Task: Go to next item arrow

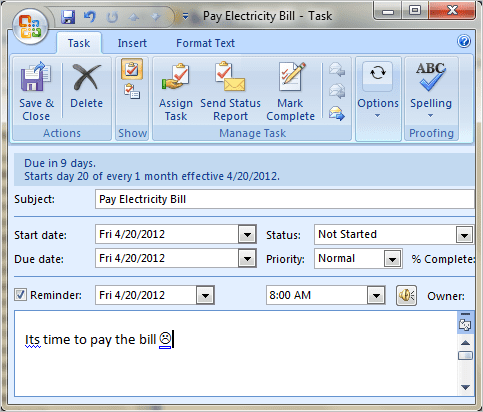Action: point(155,17)
